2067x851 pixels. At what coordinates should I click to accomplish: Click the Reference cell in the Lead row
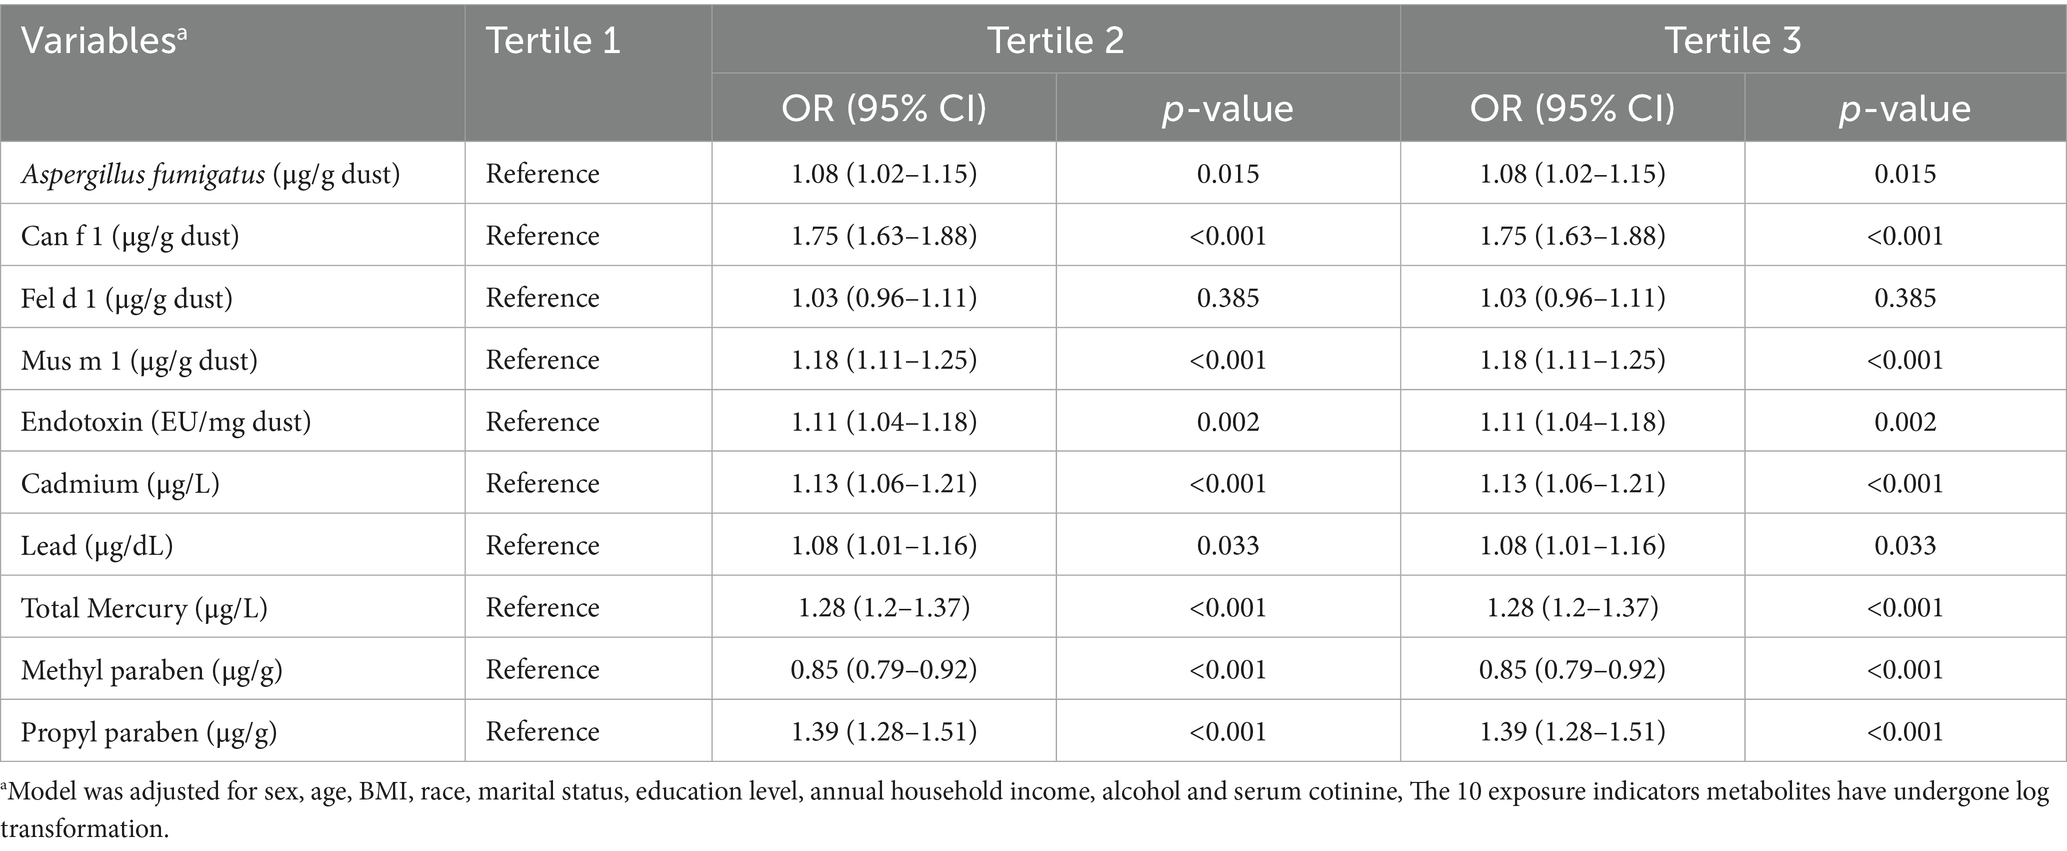[x=542, y=546]
